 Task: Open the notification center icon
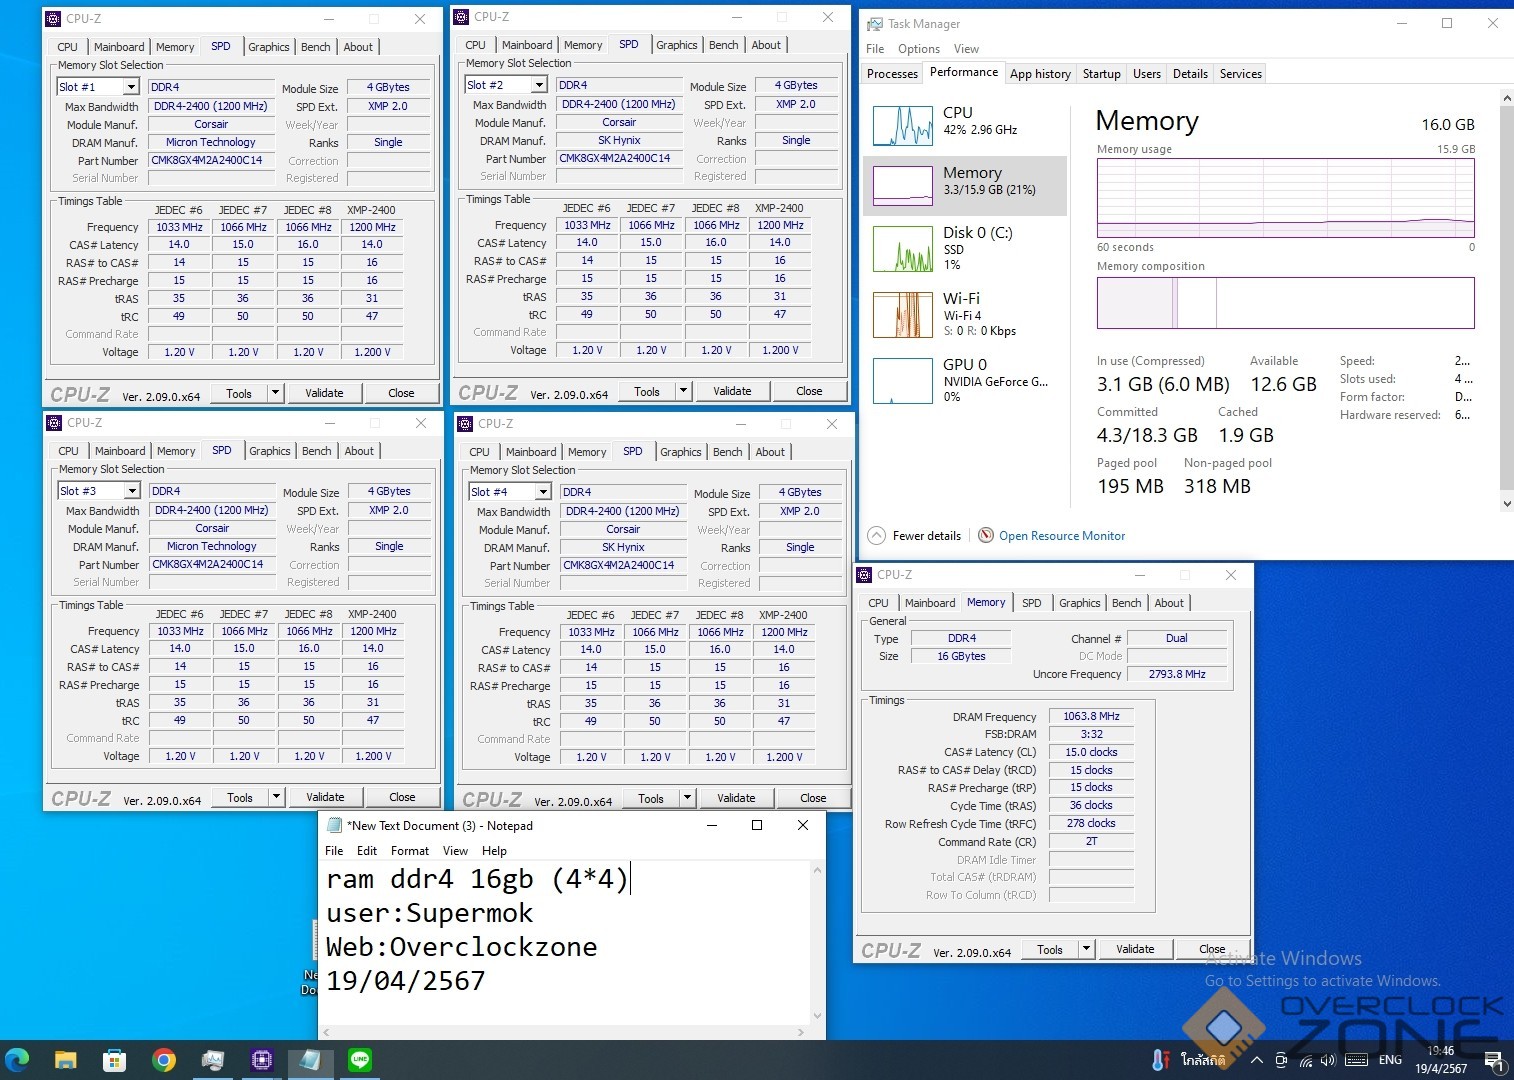(1494, 1060)
